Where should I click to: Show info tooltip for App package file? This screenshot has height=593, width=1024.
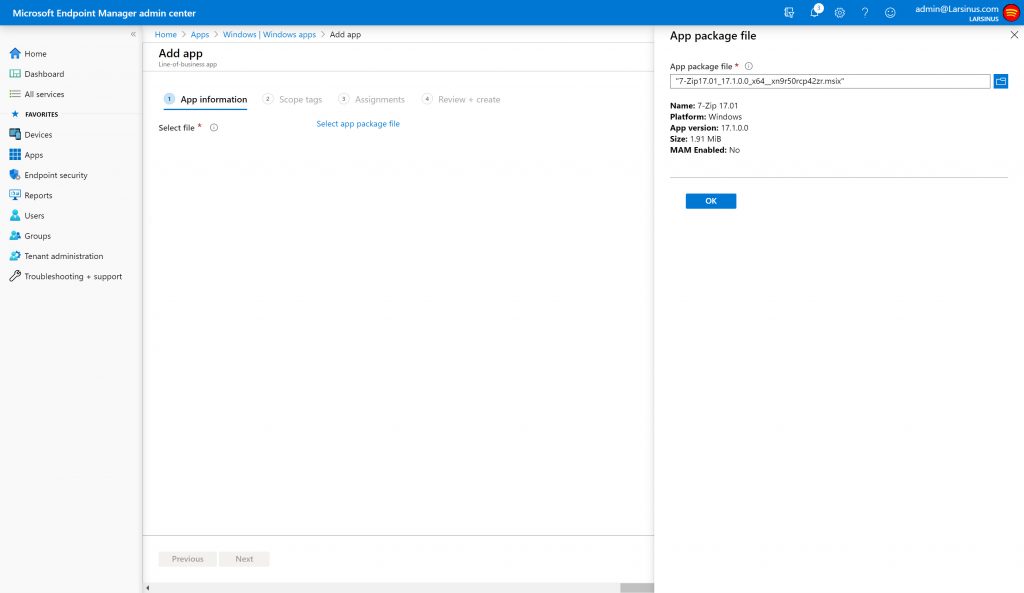748,66
